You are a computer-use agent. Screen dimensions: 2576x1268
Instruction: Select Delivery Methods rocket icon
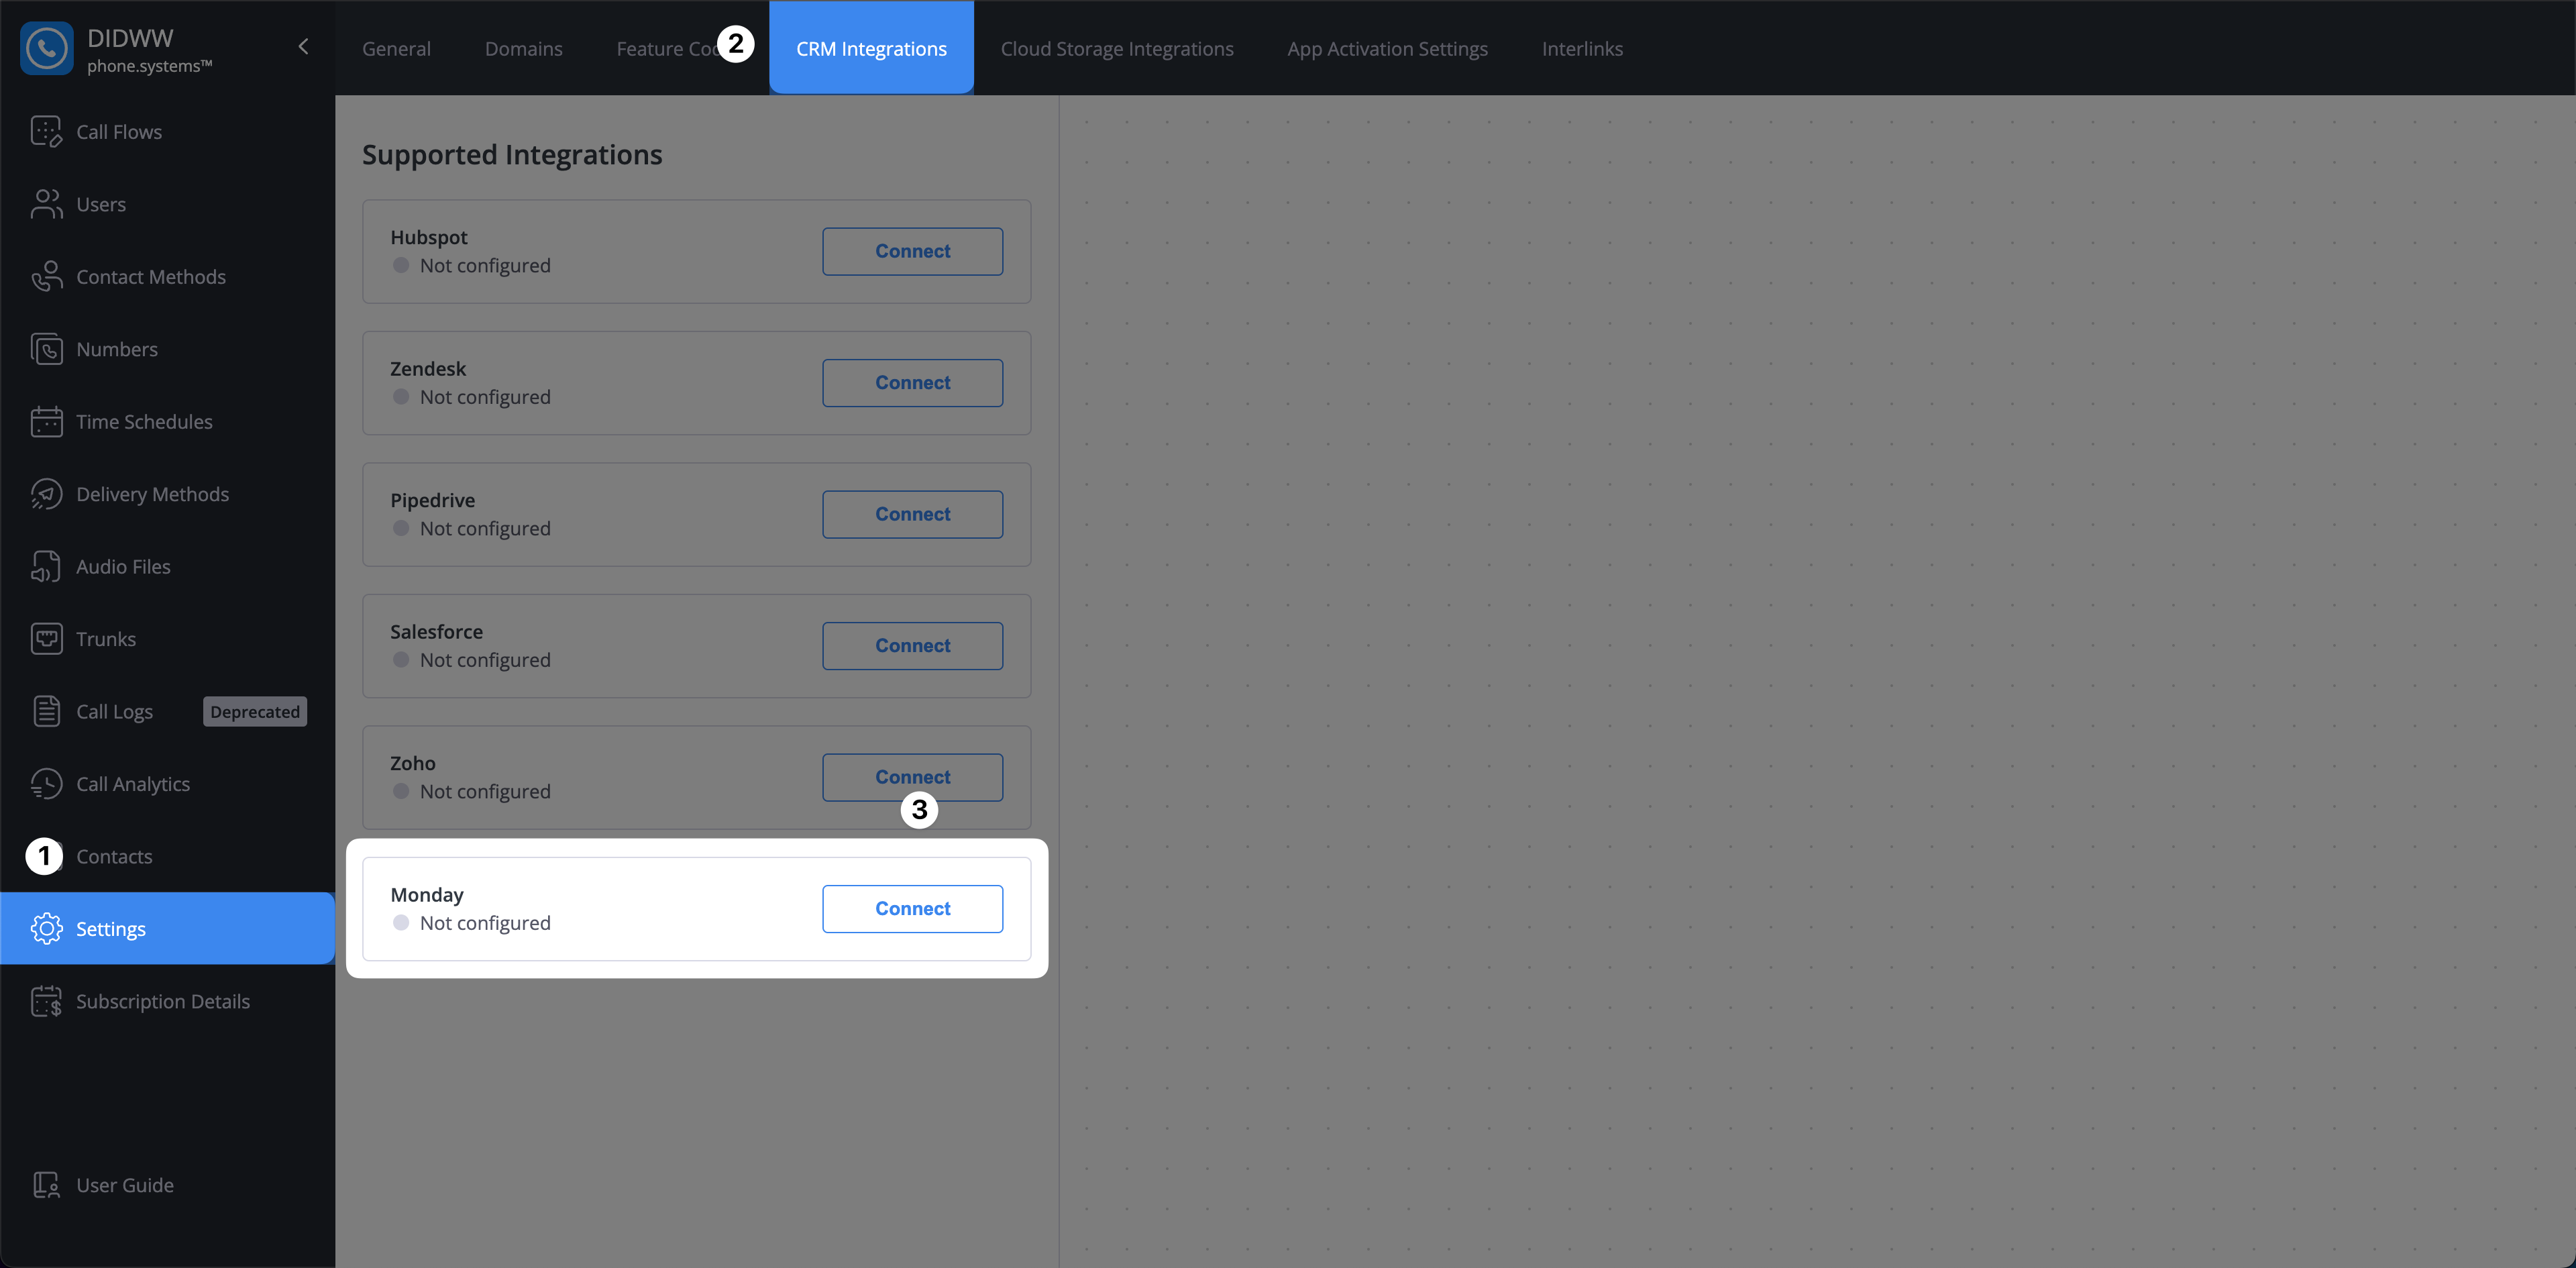(46, 494)
